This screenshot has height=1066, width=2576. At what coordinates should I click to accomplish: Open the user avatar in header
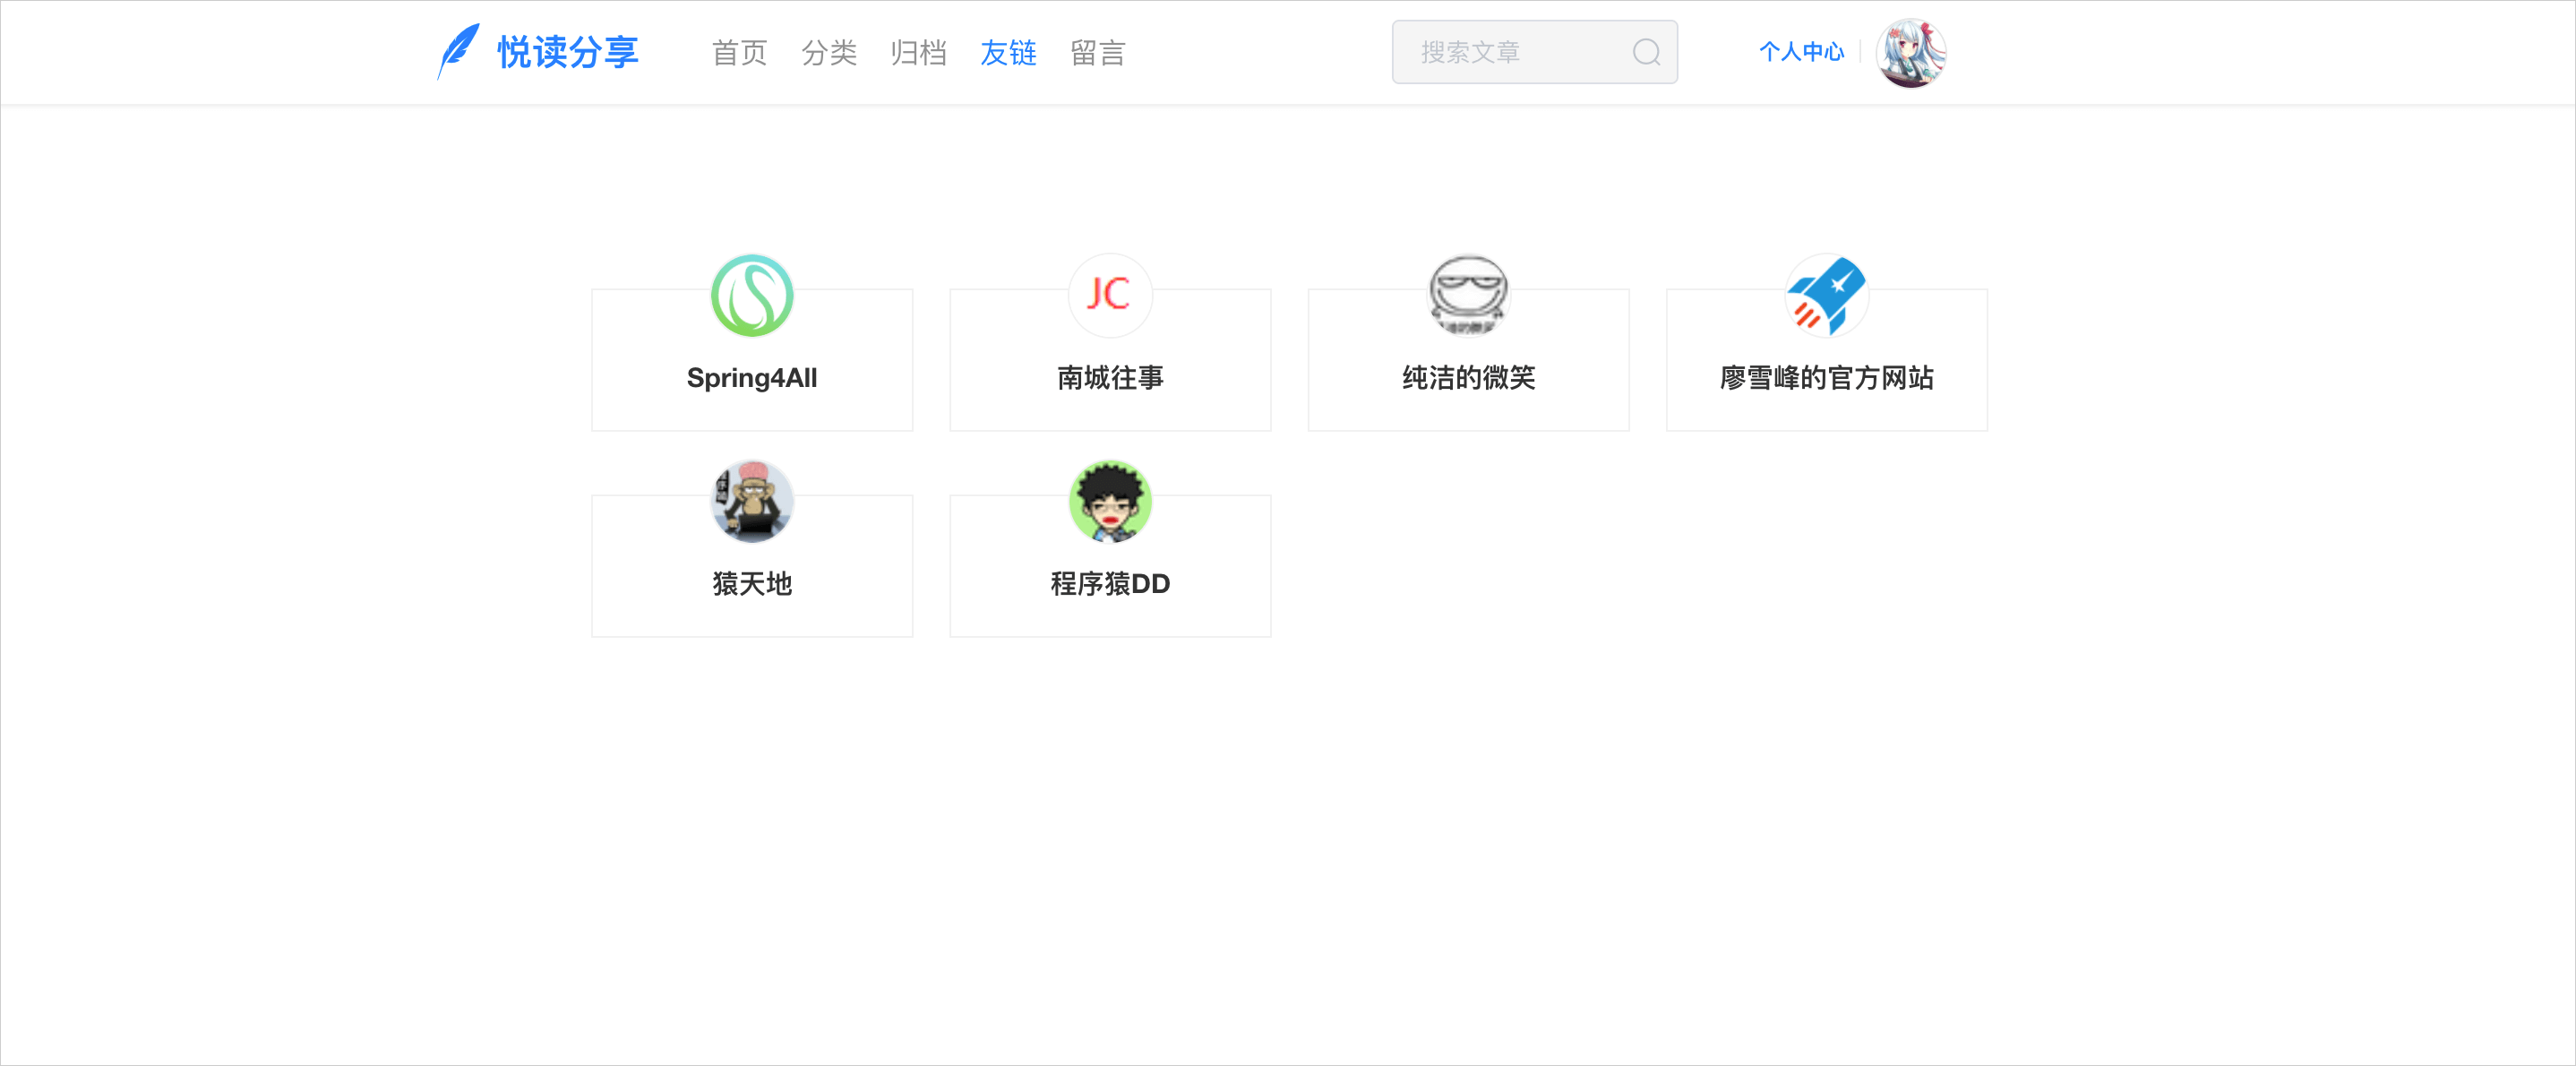(1910, 52)
